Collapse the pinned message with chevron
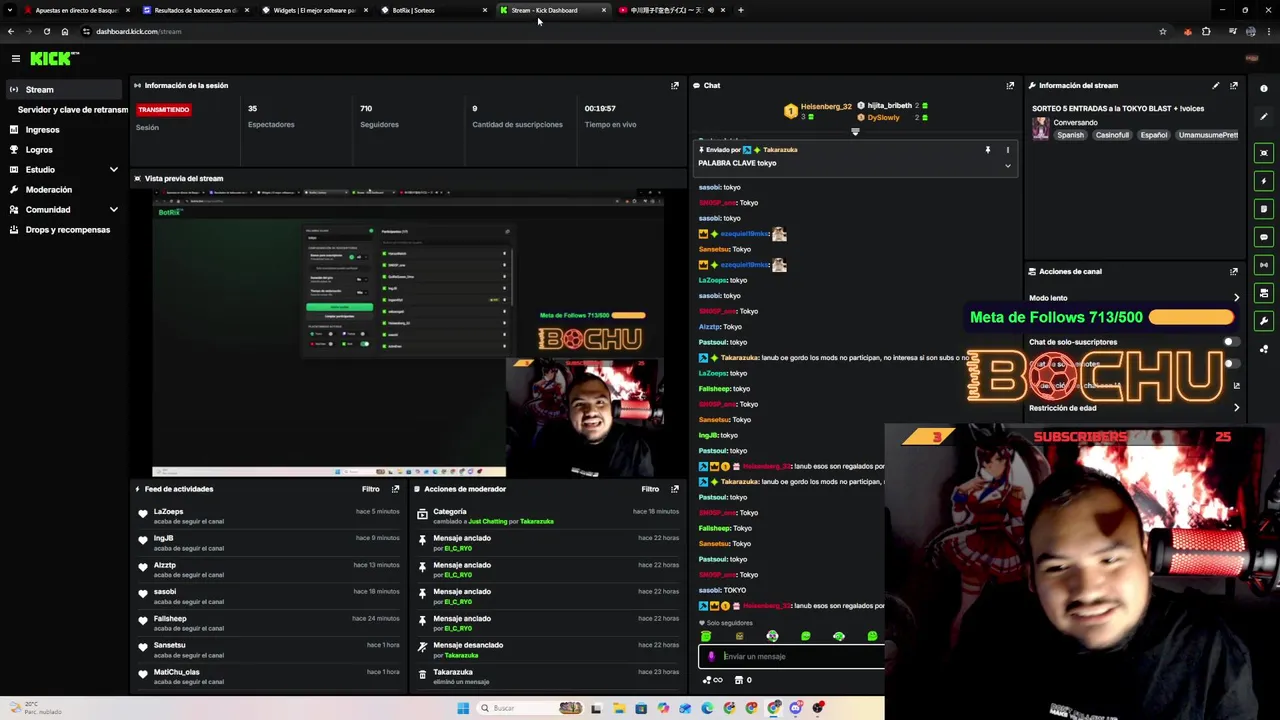1280x720 pixels. pos(1007,166)
